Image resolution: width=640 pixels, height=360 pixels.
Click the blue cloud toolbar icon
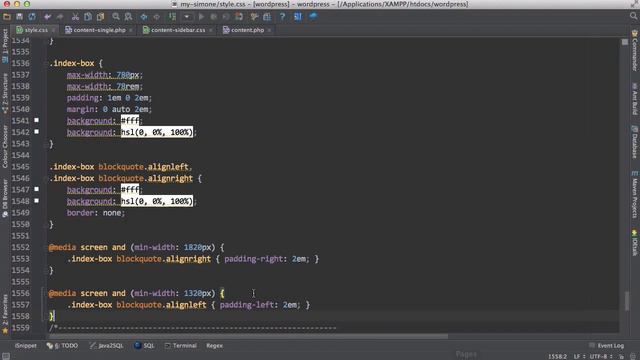point(313,17)
